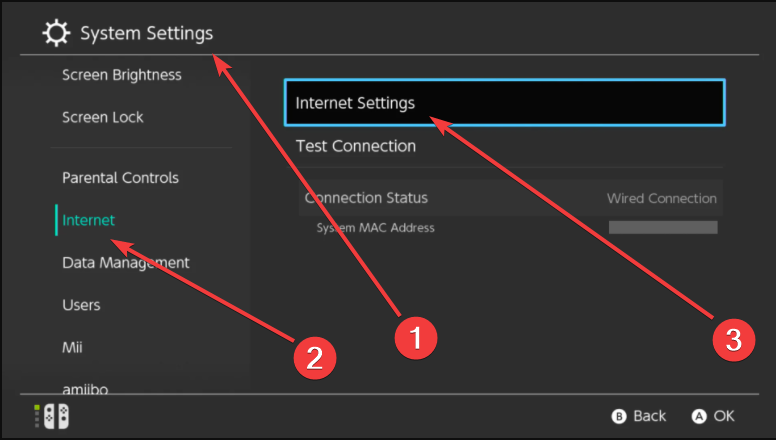Click the System Settings title text
Screen dimensions: 776x440
point(146,33)
